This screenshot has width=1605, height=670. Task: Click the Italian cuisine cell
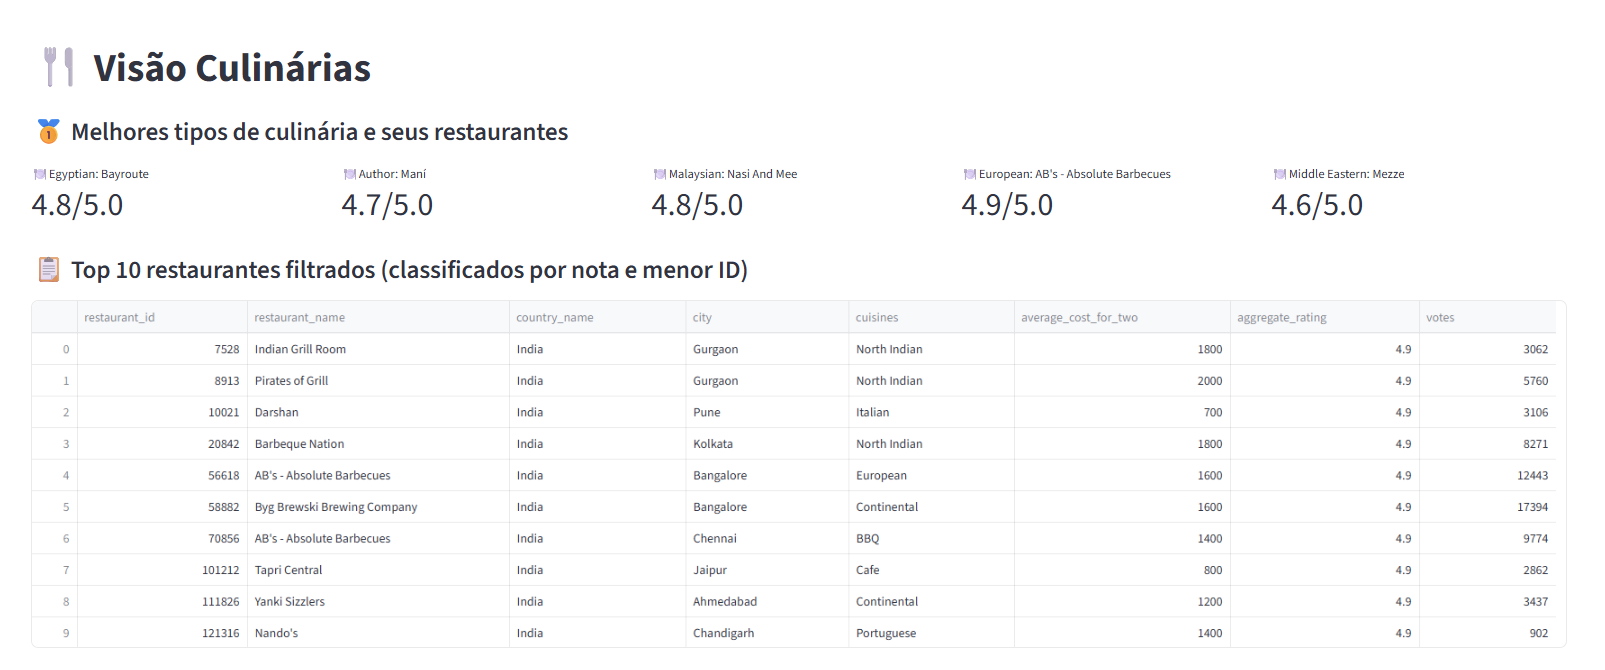coord(931,412)
